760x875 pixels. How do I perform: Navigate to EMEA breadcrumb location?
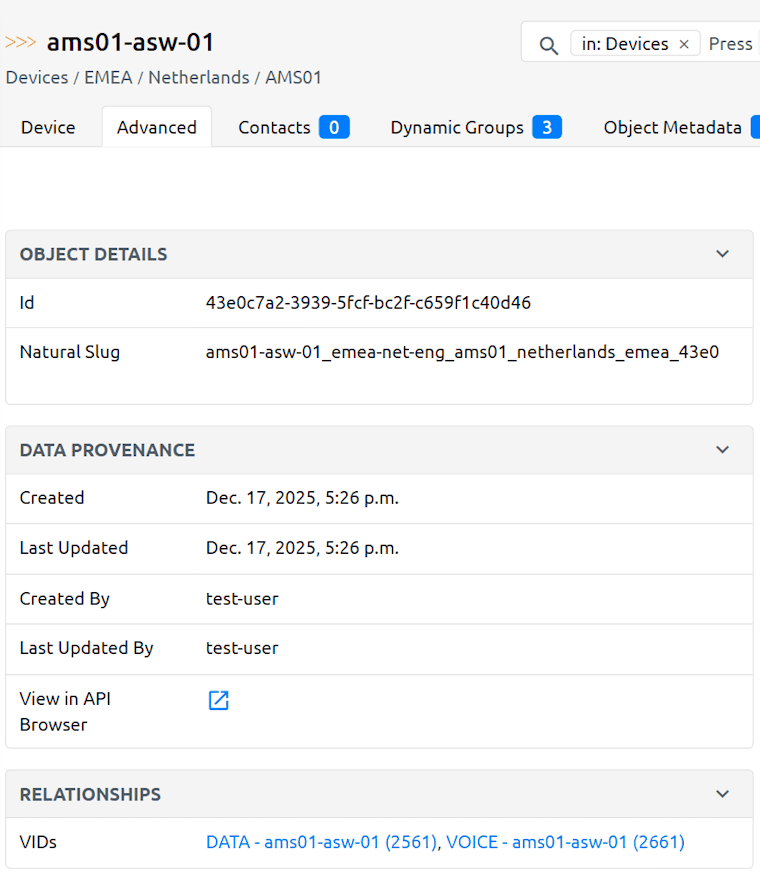coord(108,77)
